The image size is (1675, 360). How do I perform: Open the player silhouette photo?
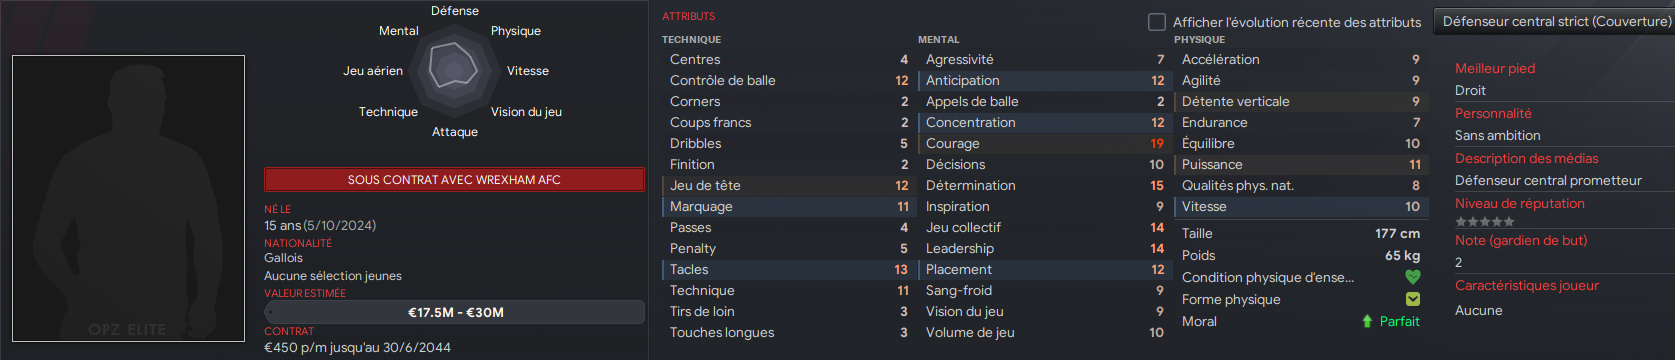coord(128,198)
